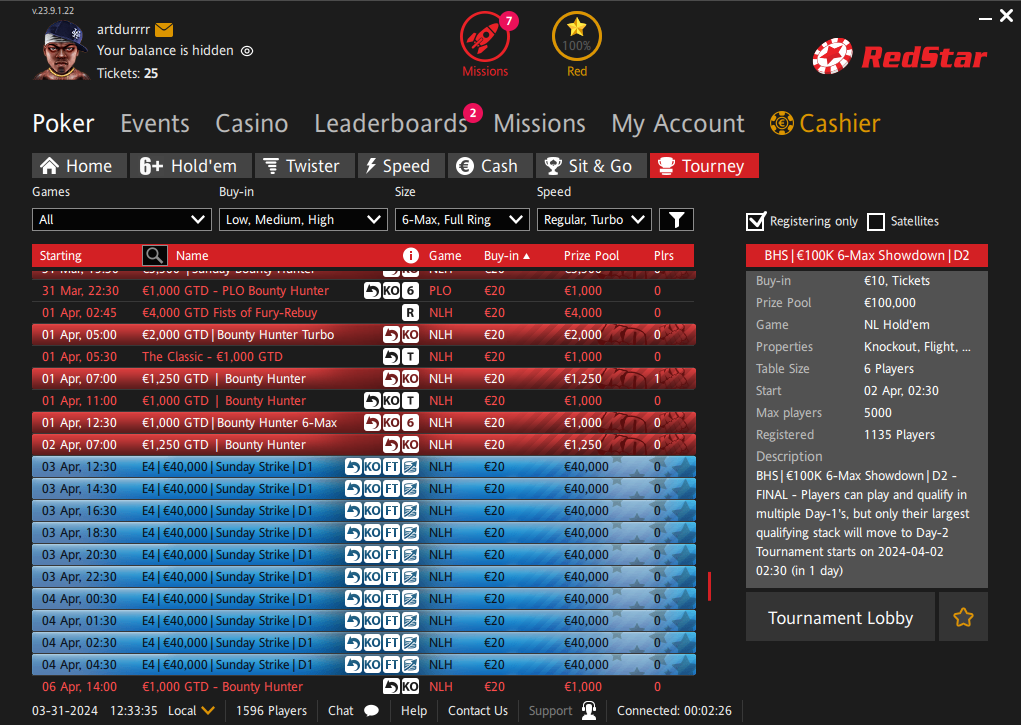Click the Red star level badge
1021x725 pixels.
[x=576, y=36]
